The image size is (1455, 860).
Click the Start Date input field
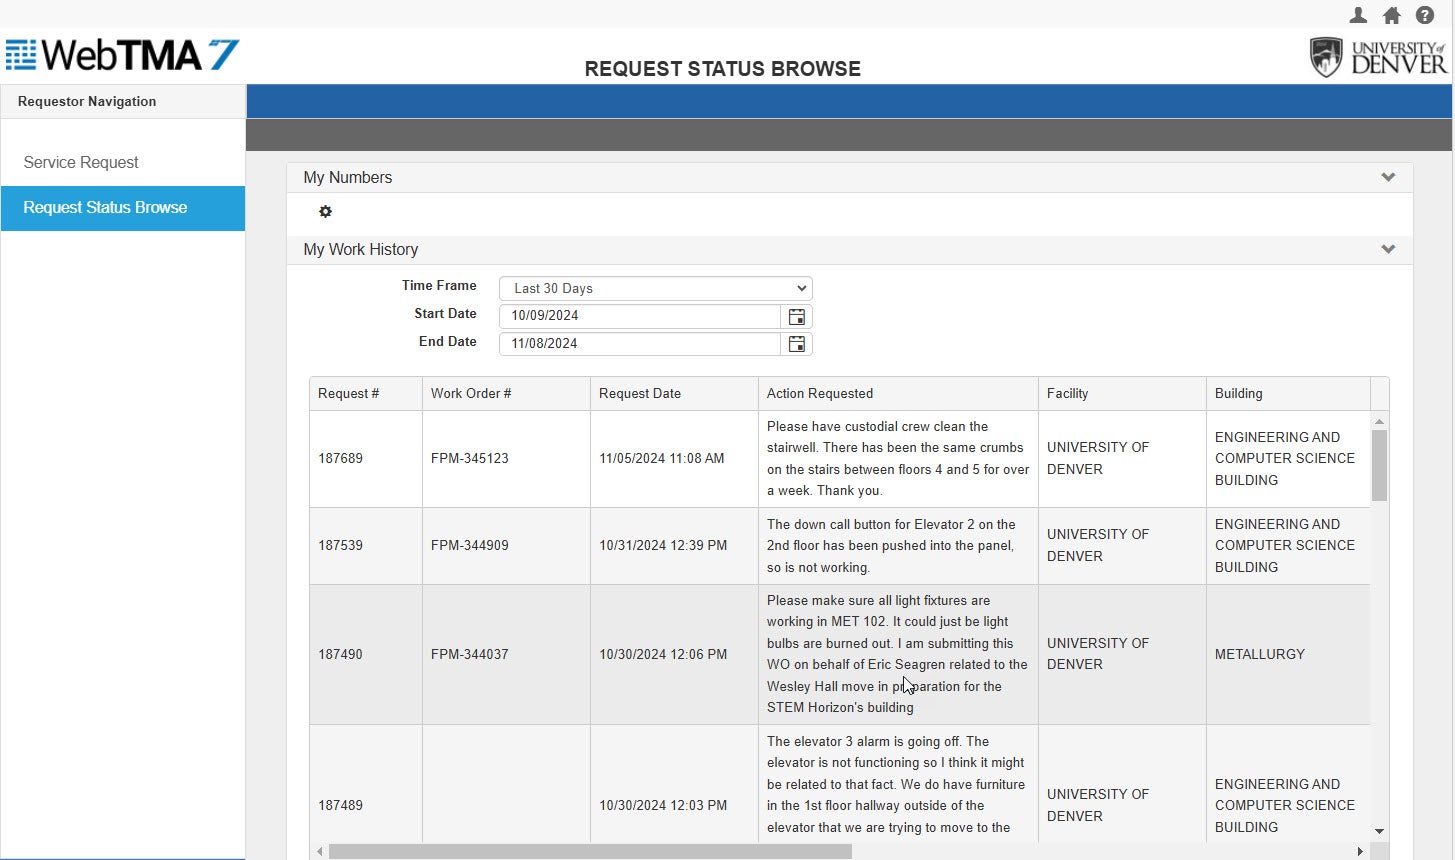click(x=640, y=316)
